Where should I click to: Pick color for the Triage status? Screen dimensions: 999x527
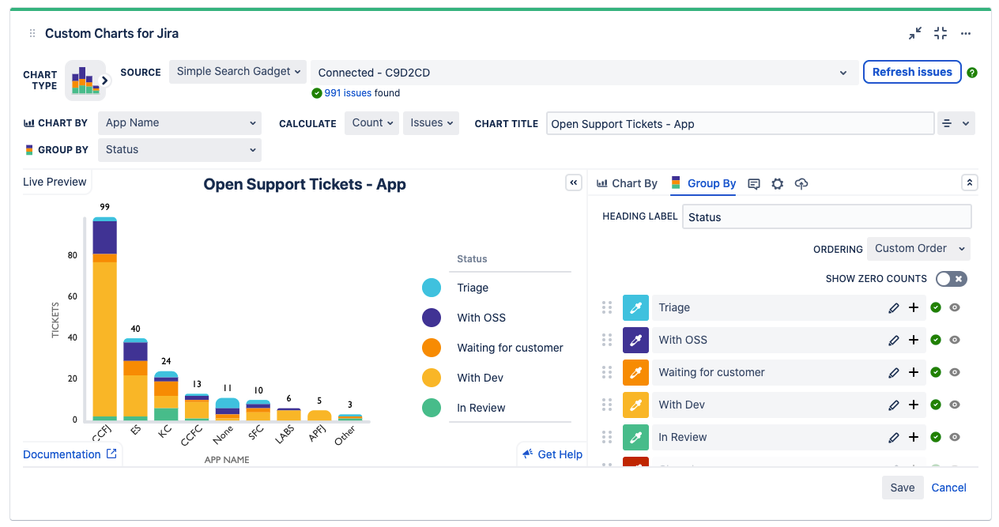click(x=635, y=308)
